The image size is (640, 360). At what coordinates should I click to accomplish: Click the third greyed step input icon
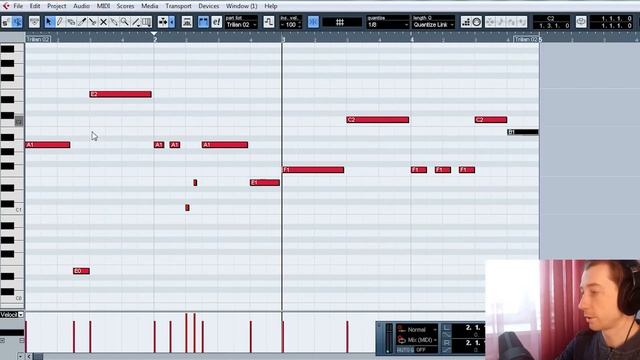click(x=511, y=22)
